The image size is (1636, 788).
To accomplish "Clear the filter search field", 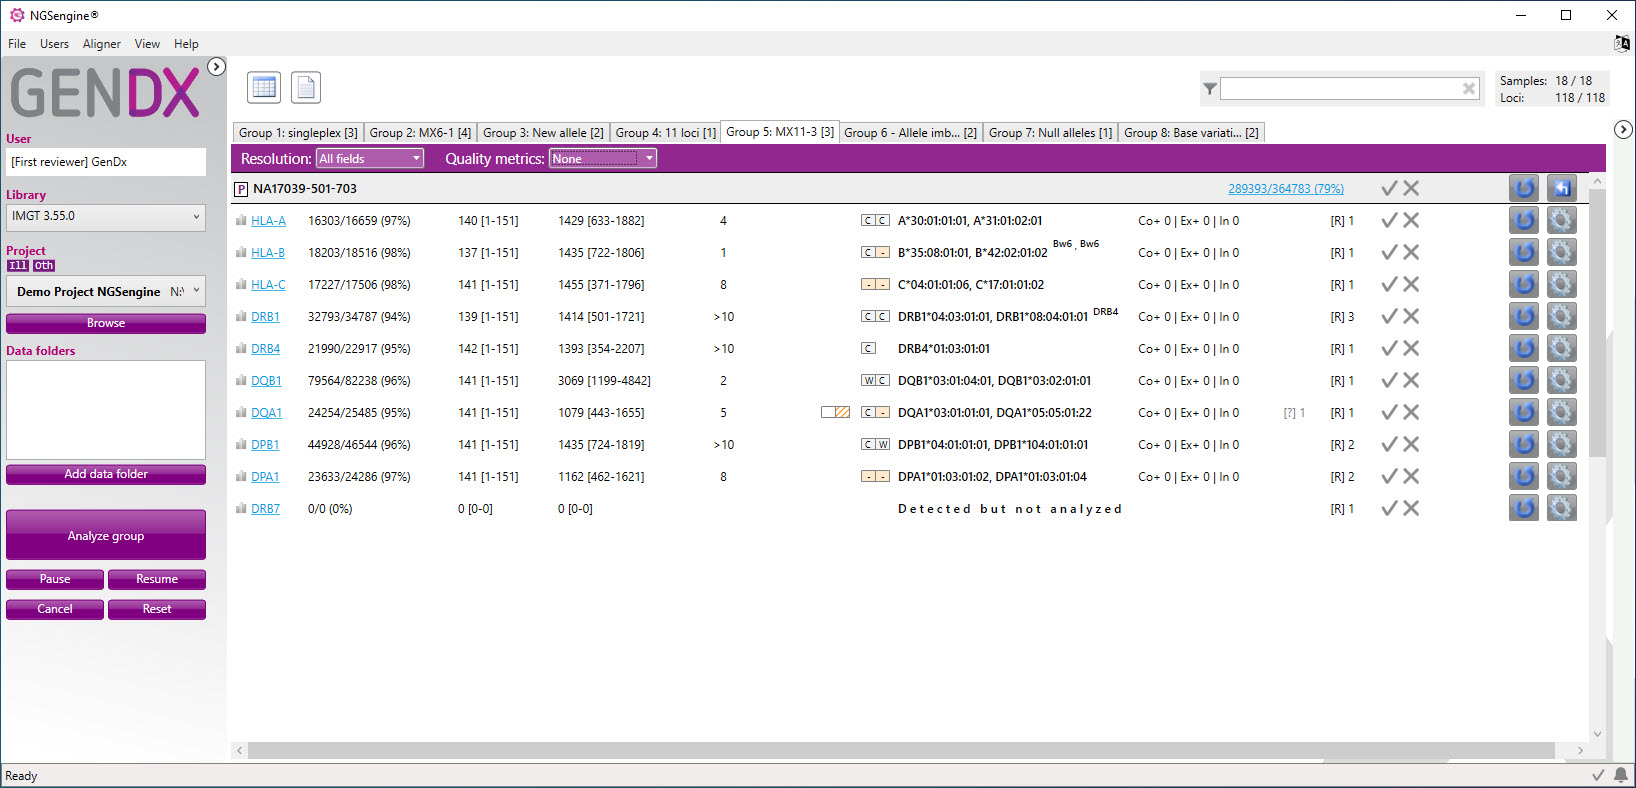I will 1469,89.
